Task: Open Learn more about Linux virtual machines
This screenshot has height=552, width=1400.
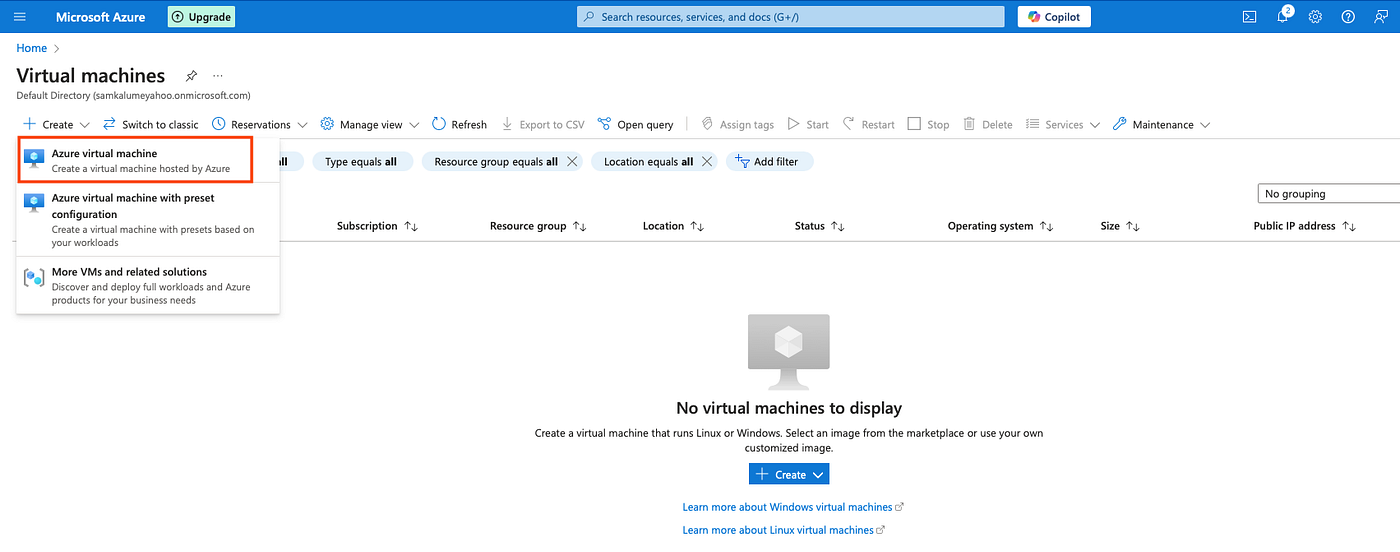Action: pos(784,530)
